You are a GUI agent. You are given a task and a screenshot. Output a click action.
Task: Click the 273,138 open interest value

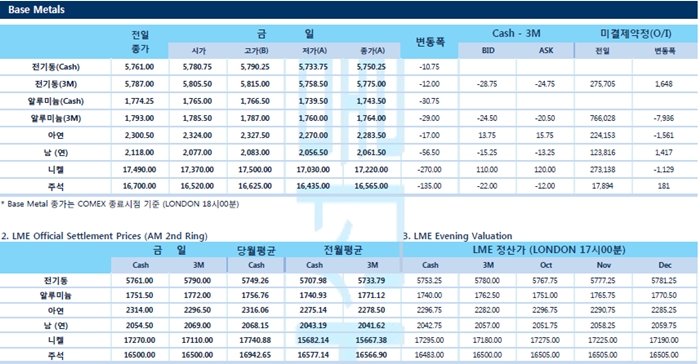(603, 170)
